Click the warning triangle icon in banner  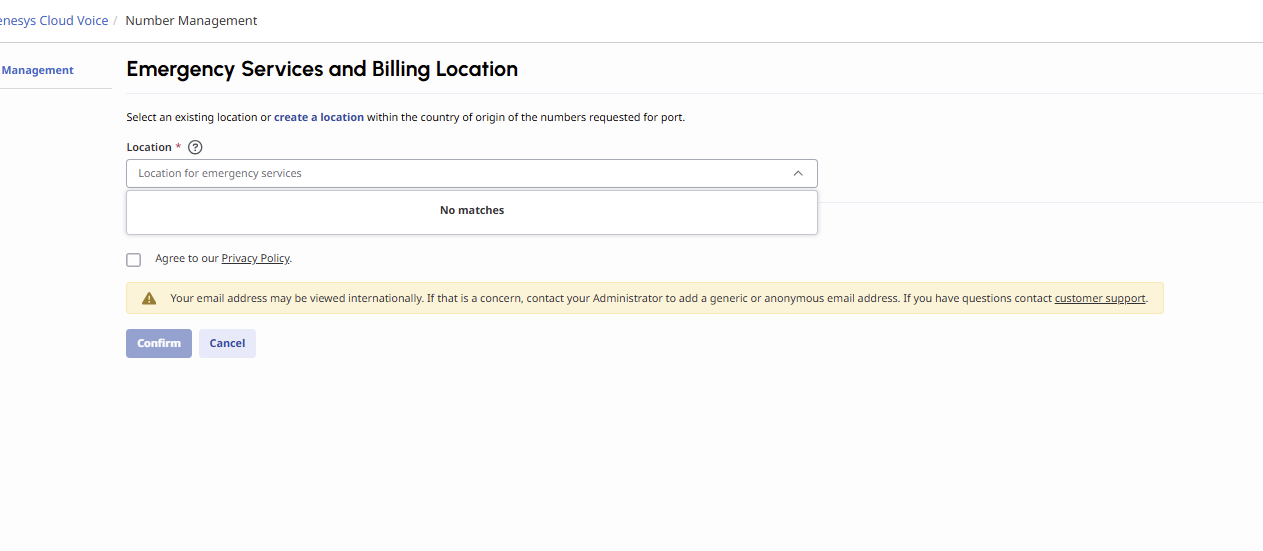(149, 298)
